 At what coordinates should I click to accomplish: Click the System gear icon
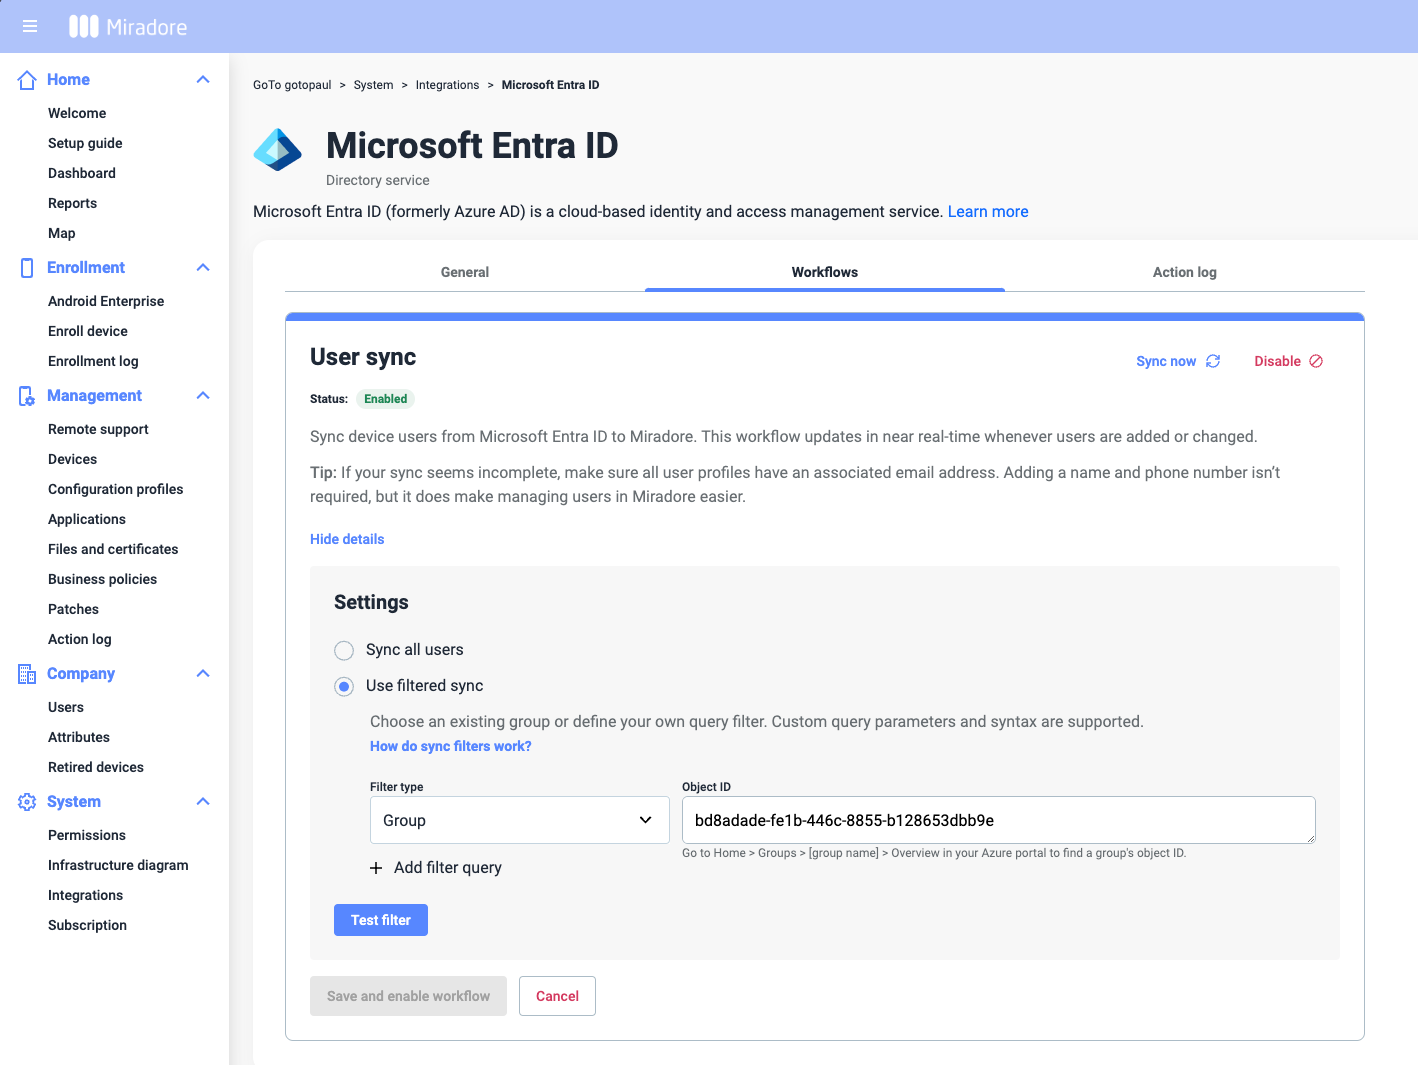27,802
